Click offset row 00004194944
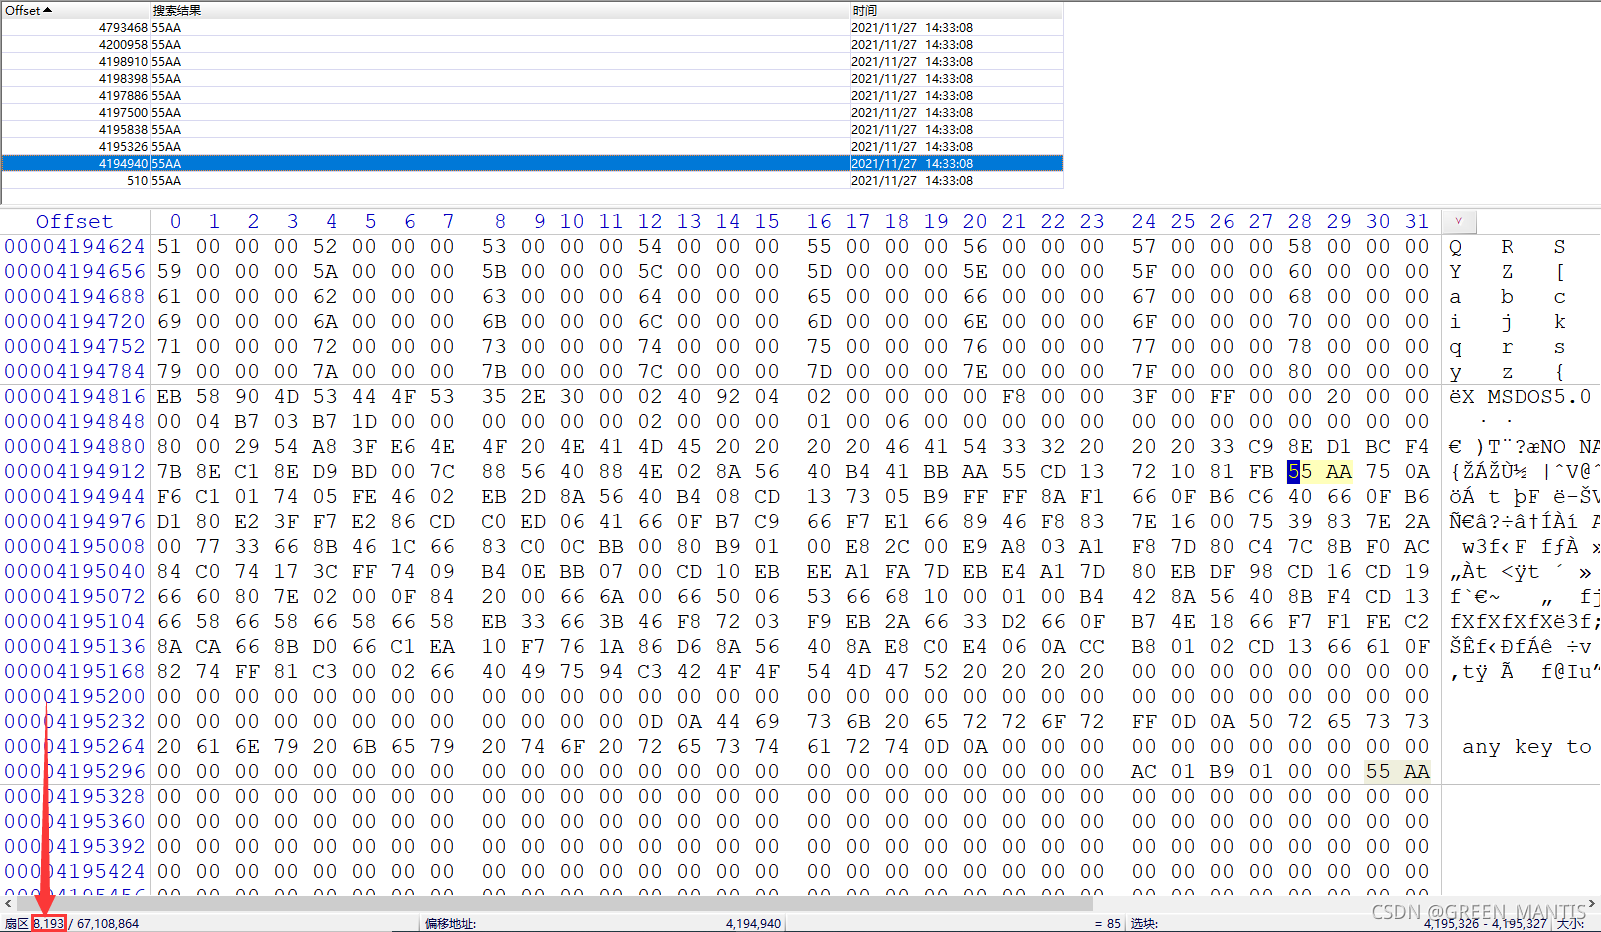This screenshot has width=1601, height=932. (x=75, y=496)
